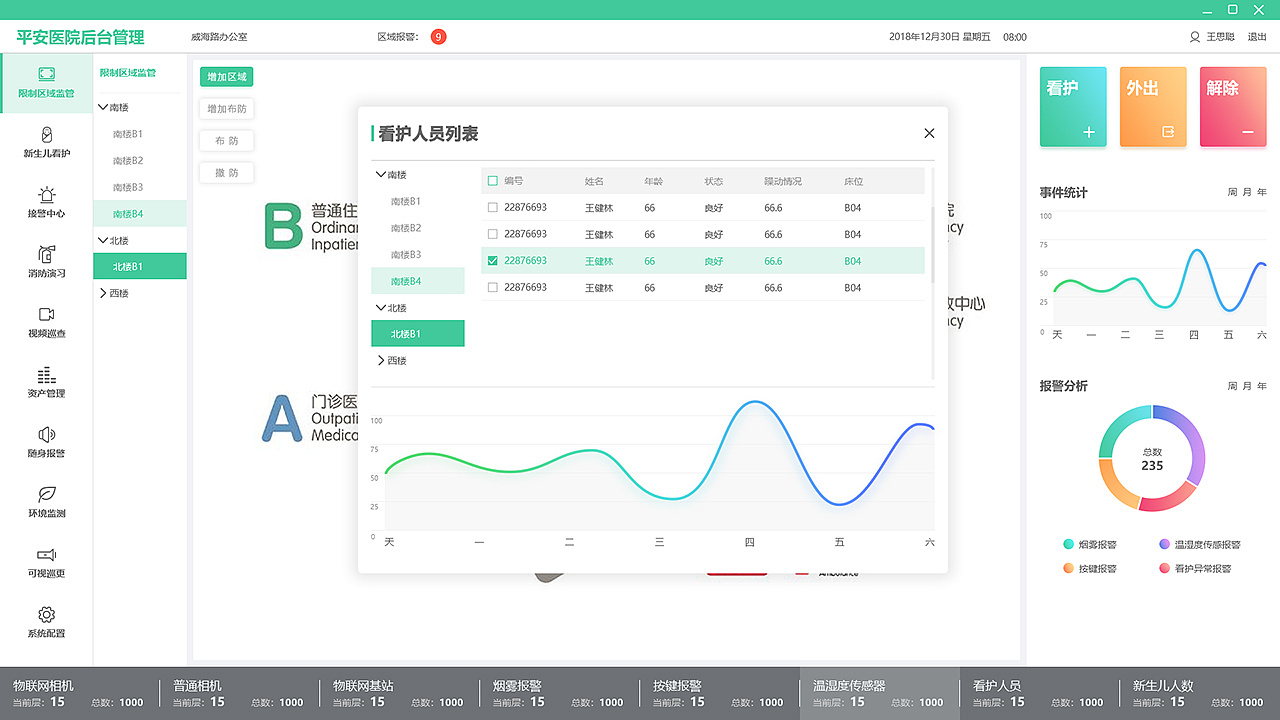Click the red 区域报警 badge 9
The image size is (1280, 720).
coord(438,37)
